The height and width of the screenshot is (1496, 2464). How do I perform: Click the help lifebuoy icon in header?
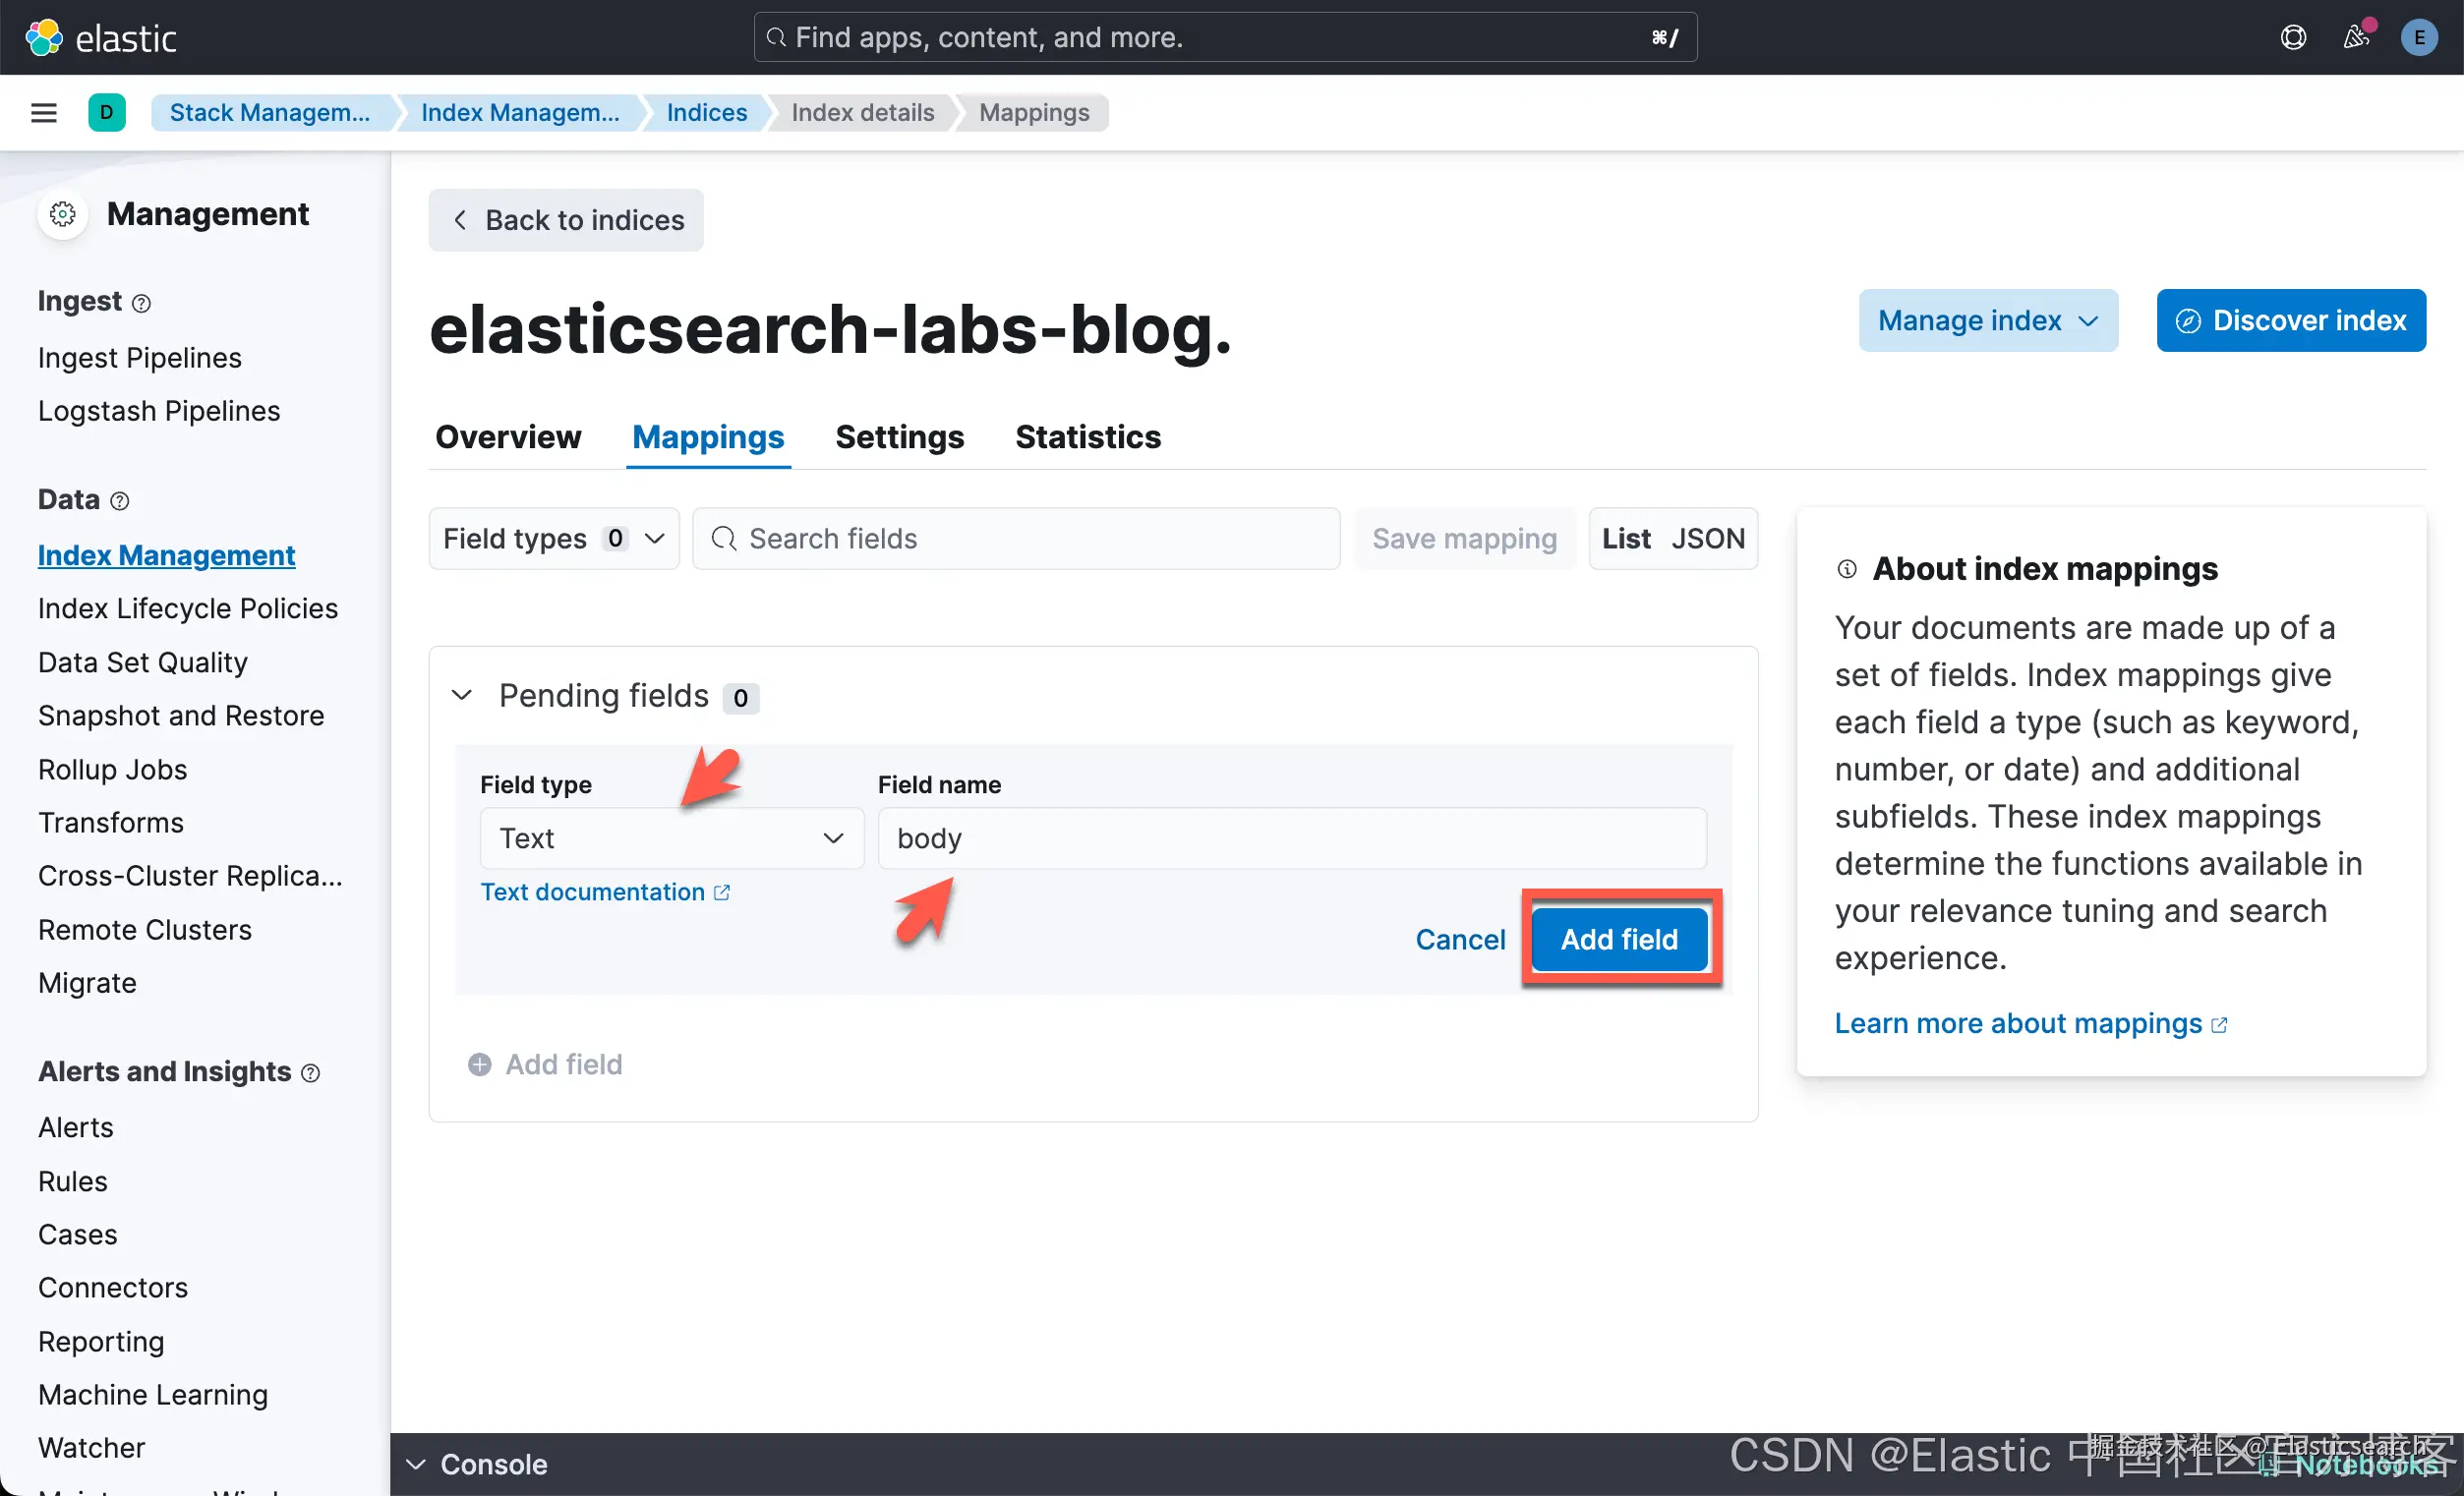coord(2293,38)
